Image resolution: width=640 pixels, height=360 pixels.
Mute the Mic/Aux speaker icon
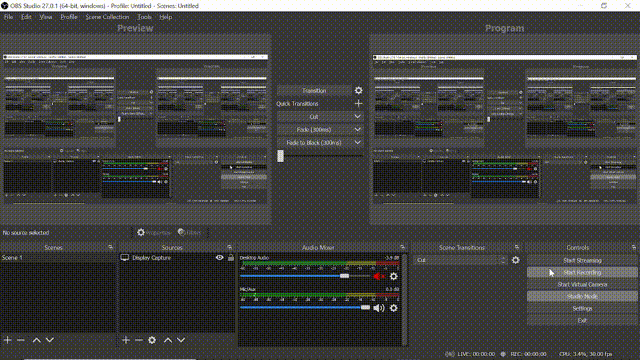pyautogui.click(x=379, y=308)
